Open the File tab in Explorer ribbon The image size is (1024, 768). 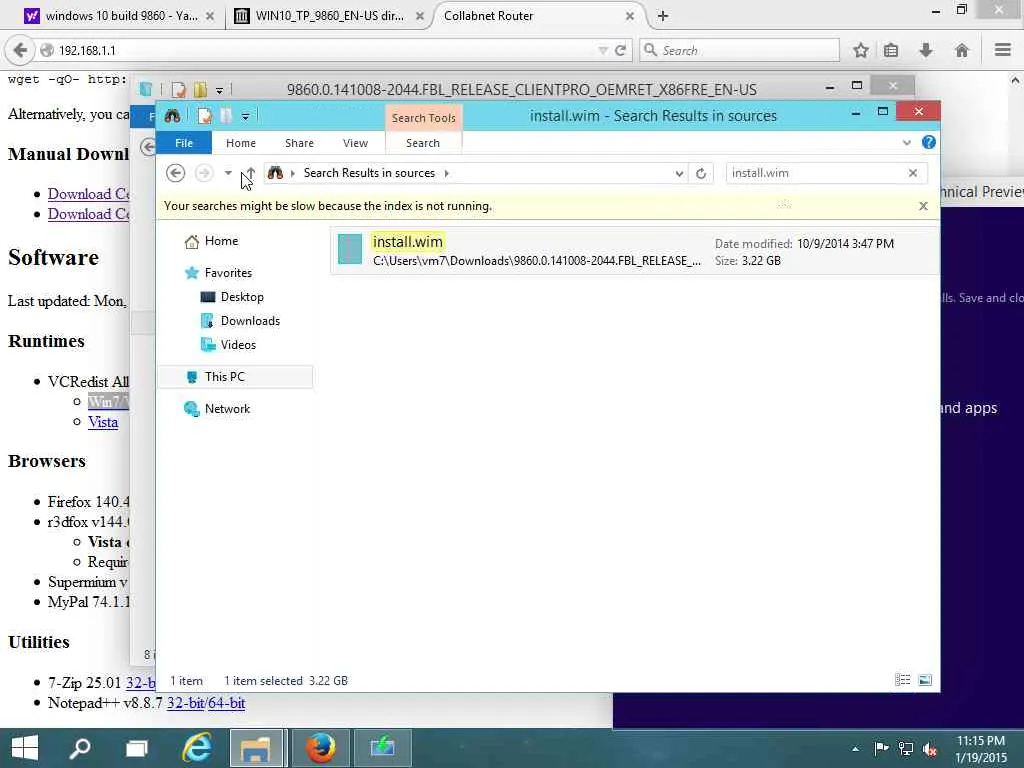(184, 143)
